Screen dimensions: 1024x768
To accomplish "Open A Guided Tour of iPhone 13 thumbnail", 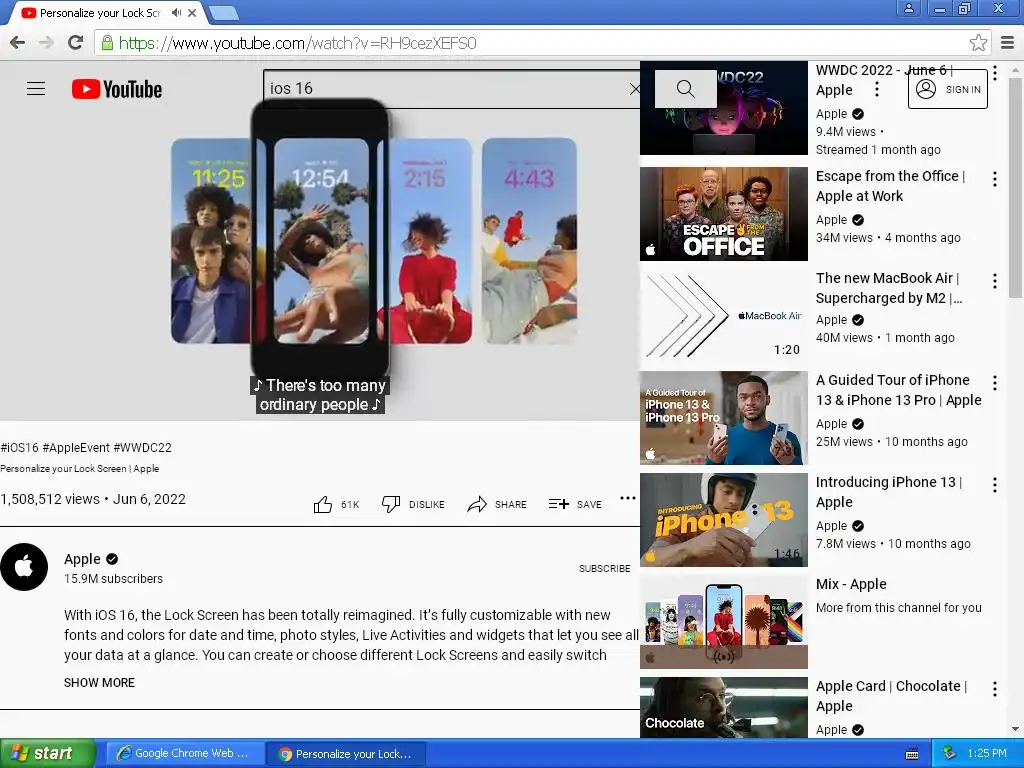I will 724,418.
